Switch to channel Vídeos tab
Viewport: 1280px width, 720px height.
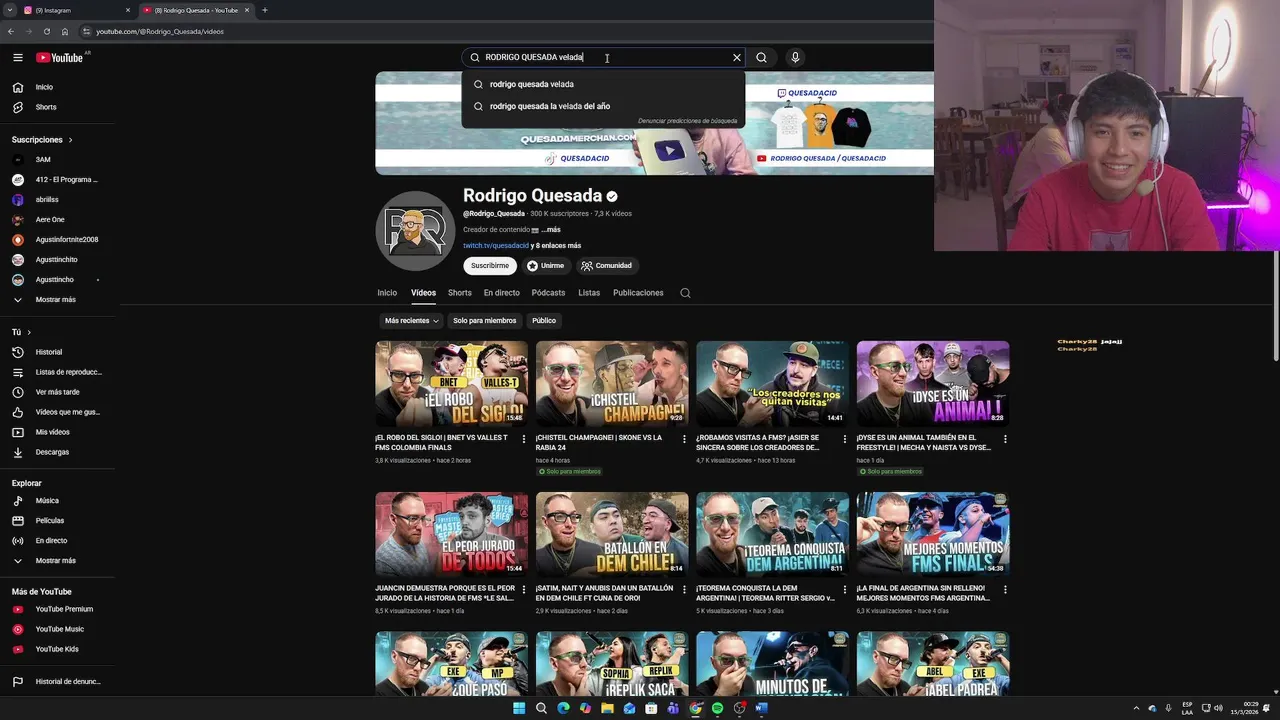click(423, 293)
